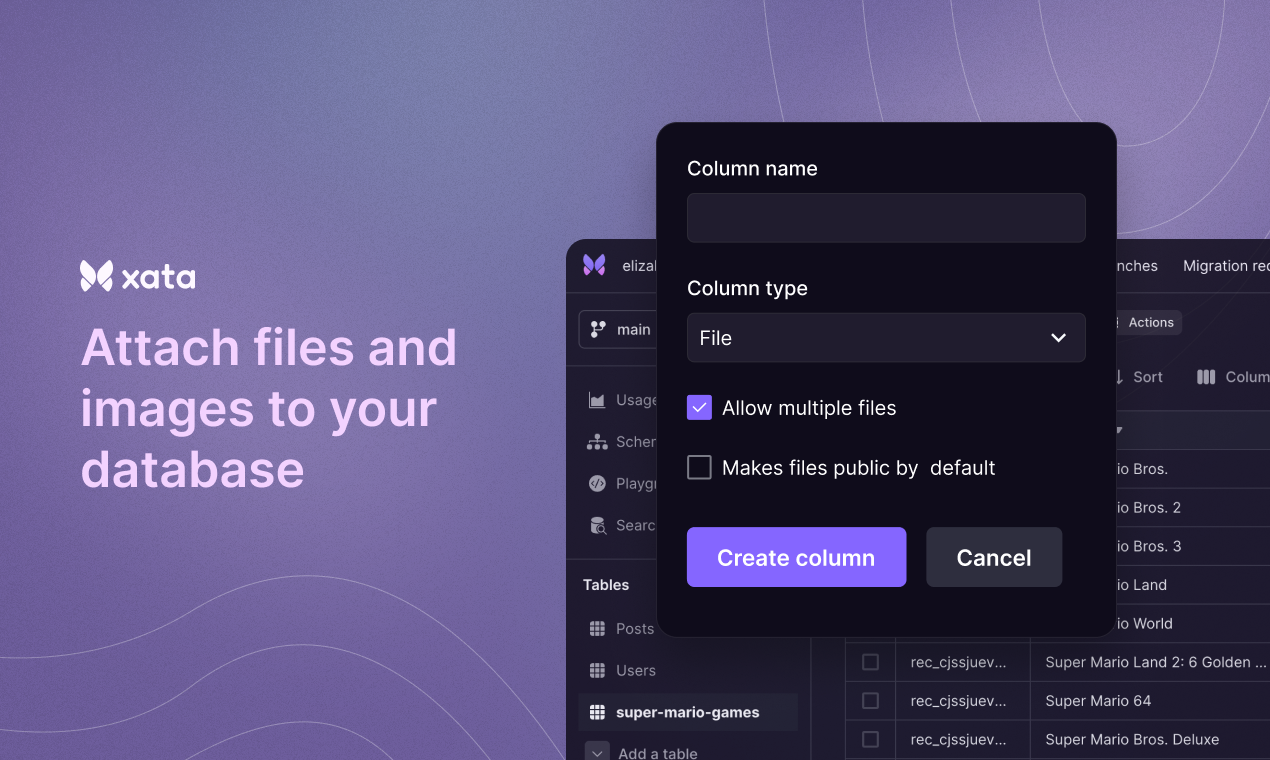Open the Migration requests tab
1270x760 pixels.
tap(1226, 266)
